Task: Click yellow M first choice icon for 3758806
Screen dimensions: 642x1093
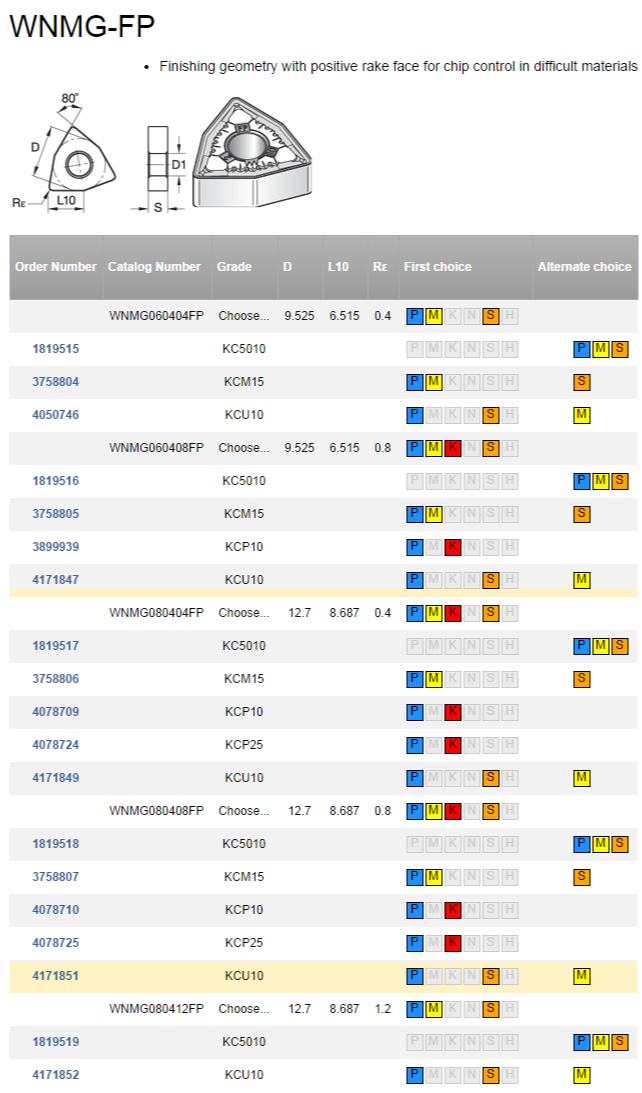Action: [x=434, y=679]
